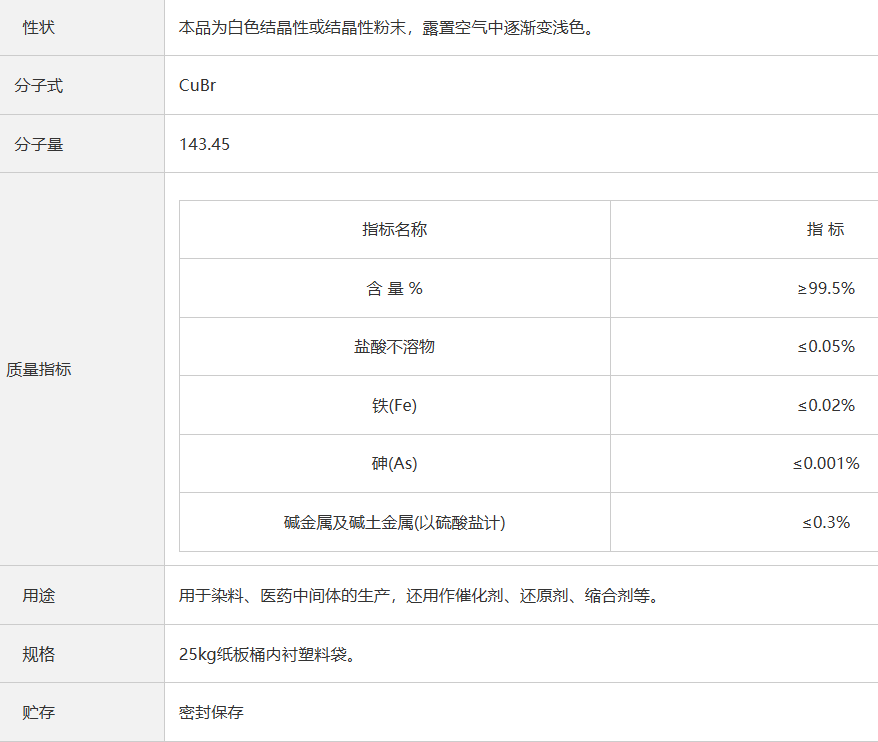
Task: Select the 143.45 molecular weight value
Action: pos(204,144)
